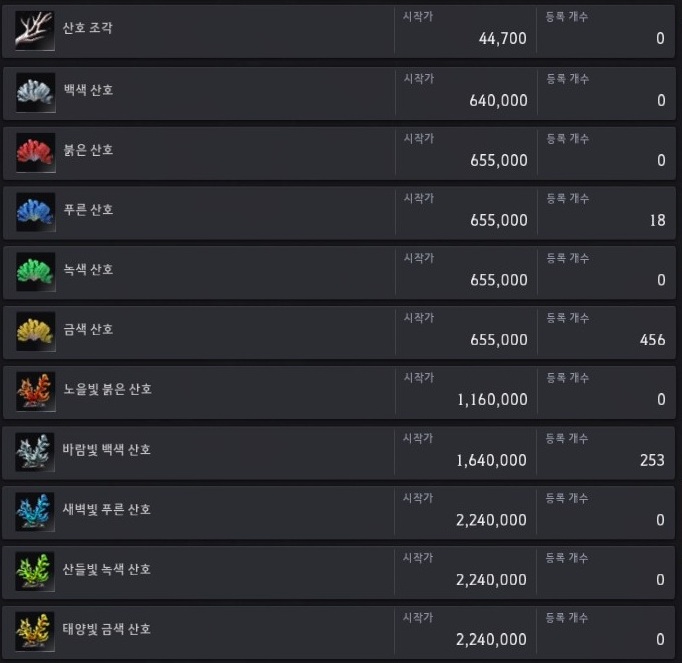Click the 녹색 산호 green coral icon
This screenshot has width=682, height=663.
coord(36,272)
